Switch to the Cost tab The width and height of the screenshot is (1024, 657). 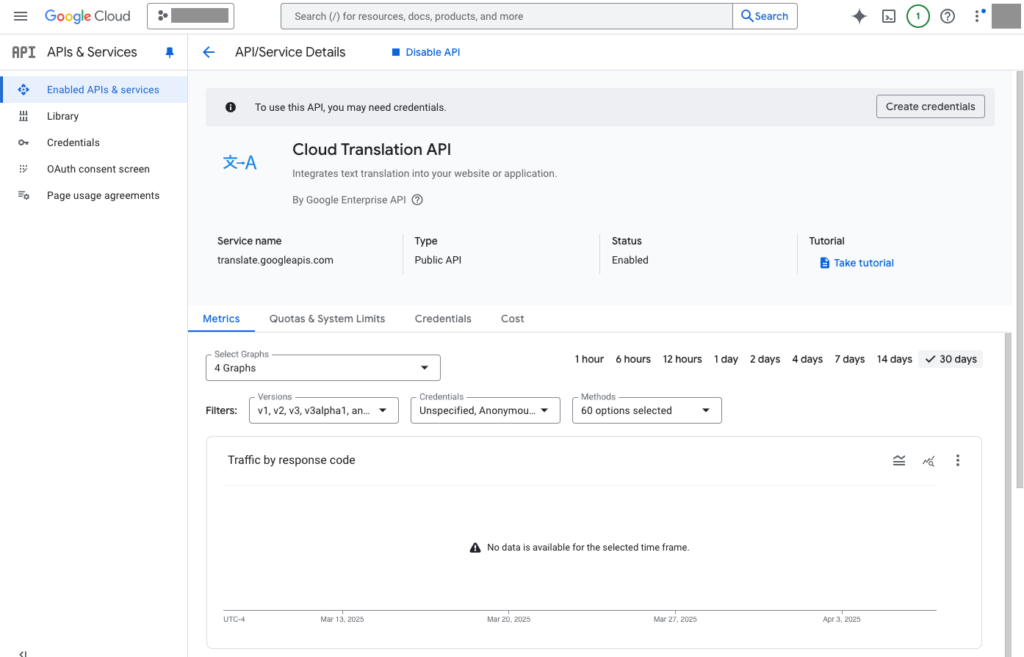pyautogui.click(x=513, y=319)
